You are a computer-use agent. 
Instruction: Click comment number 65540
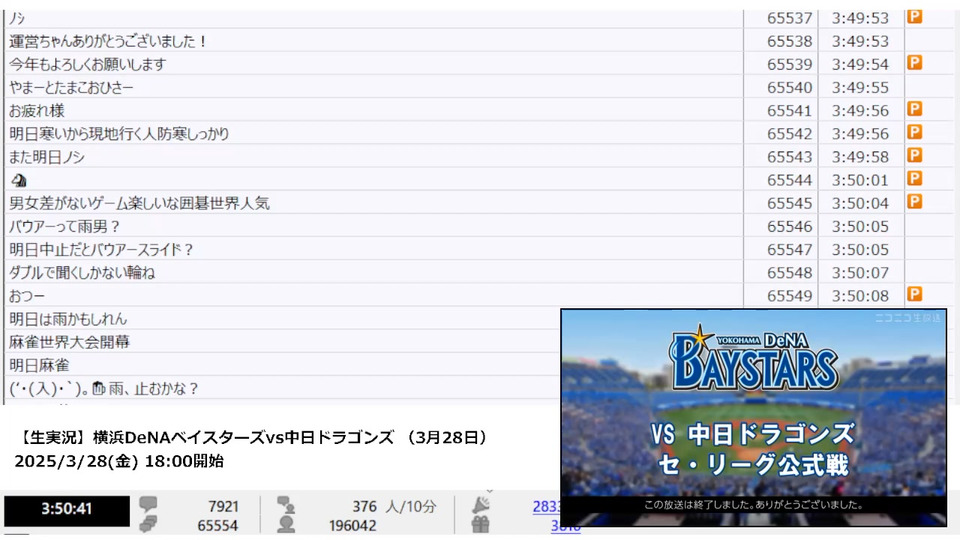[x=789, y=88]
